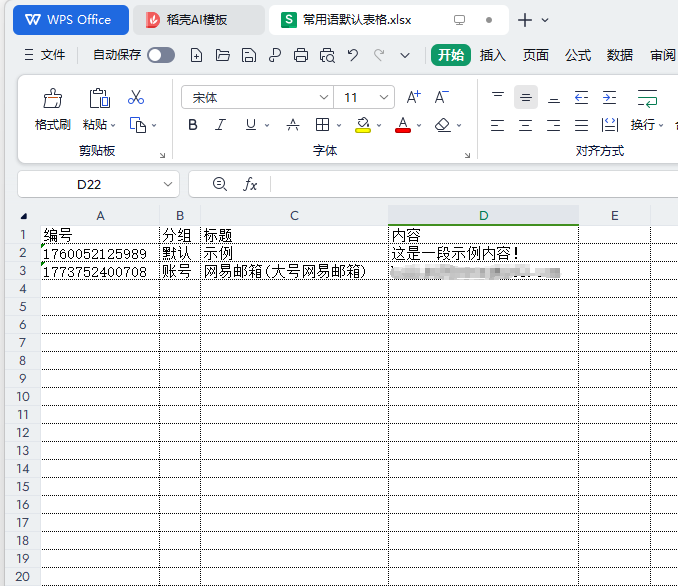The height and width of the screenshot is (586, 678).
Task: Open Print Preview icon
Action: 327,55
